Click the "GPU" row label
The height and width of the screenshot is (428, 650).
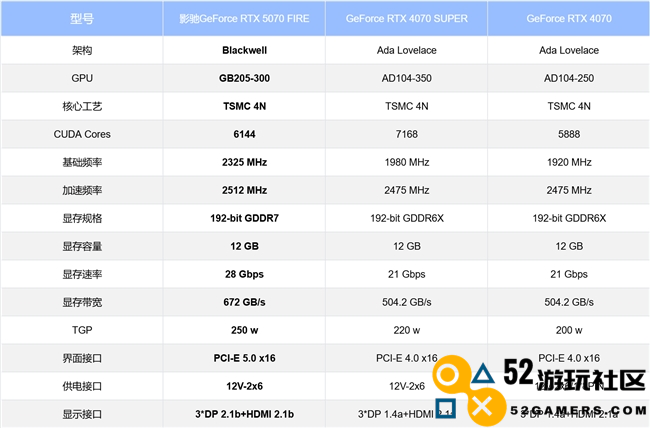coord(82,78)
